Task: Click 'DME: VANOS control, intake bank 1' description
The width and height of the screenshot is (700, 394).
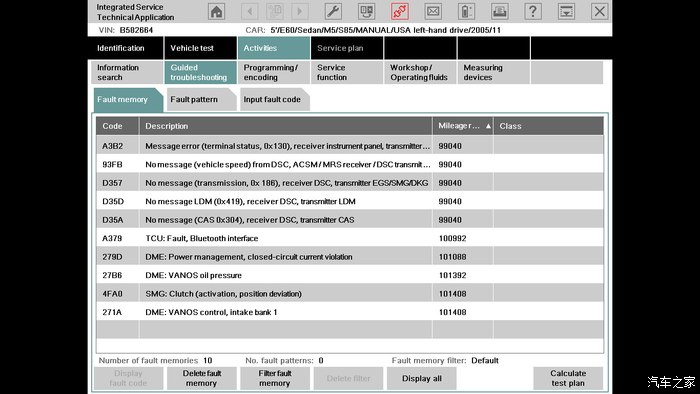Action: (211, 312)
